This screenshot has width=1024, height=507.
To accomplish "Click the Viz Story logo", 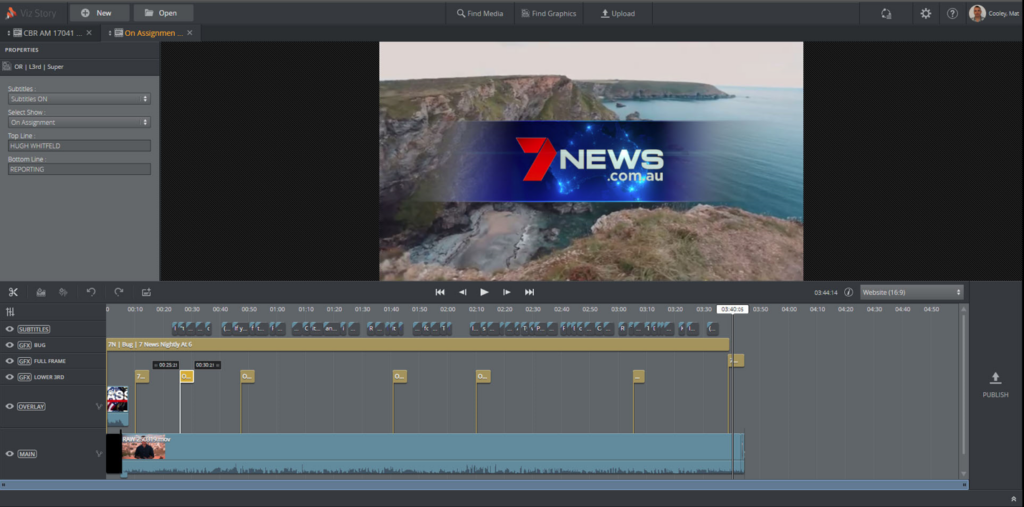I will 31,13.
